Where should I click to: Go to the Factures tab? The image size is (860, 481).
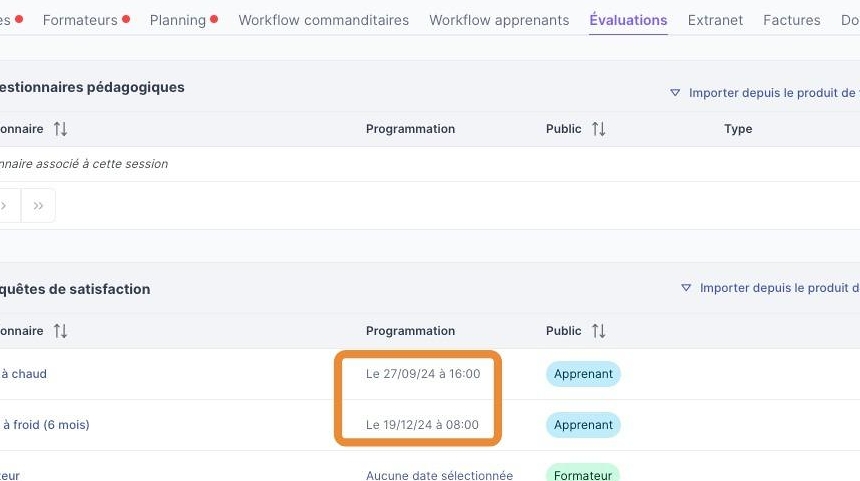(x=791, y=20)
